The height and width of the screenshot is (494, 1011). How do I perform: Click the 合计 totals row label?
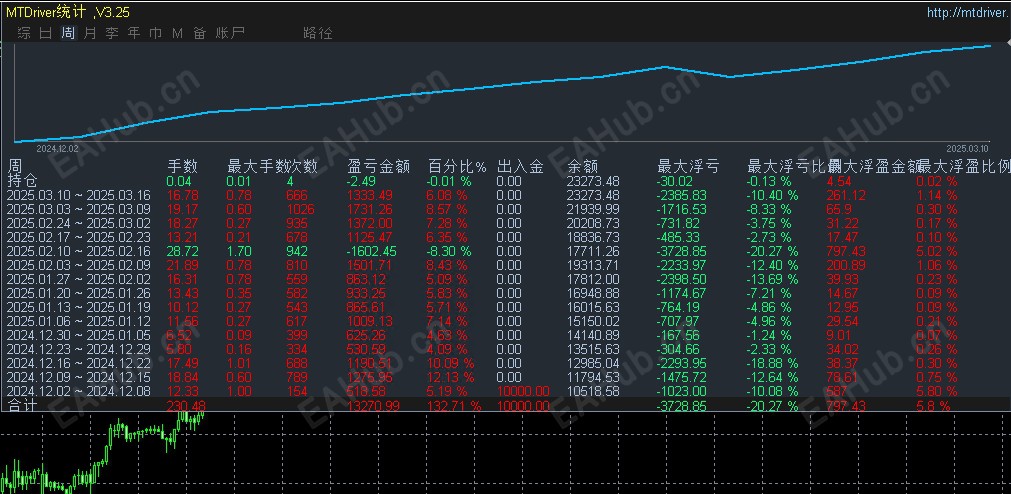[21, 406]
